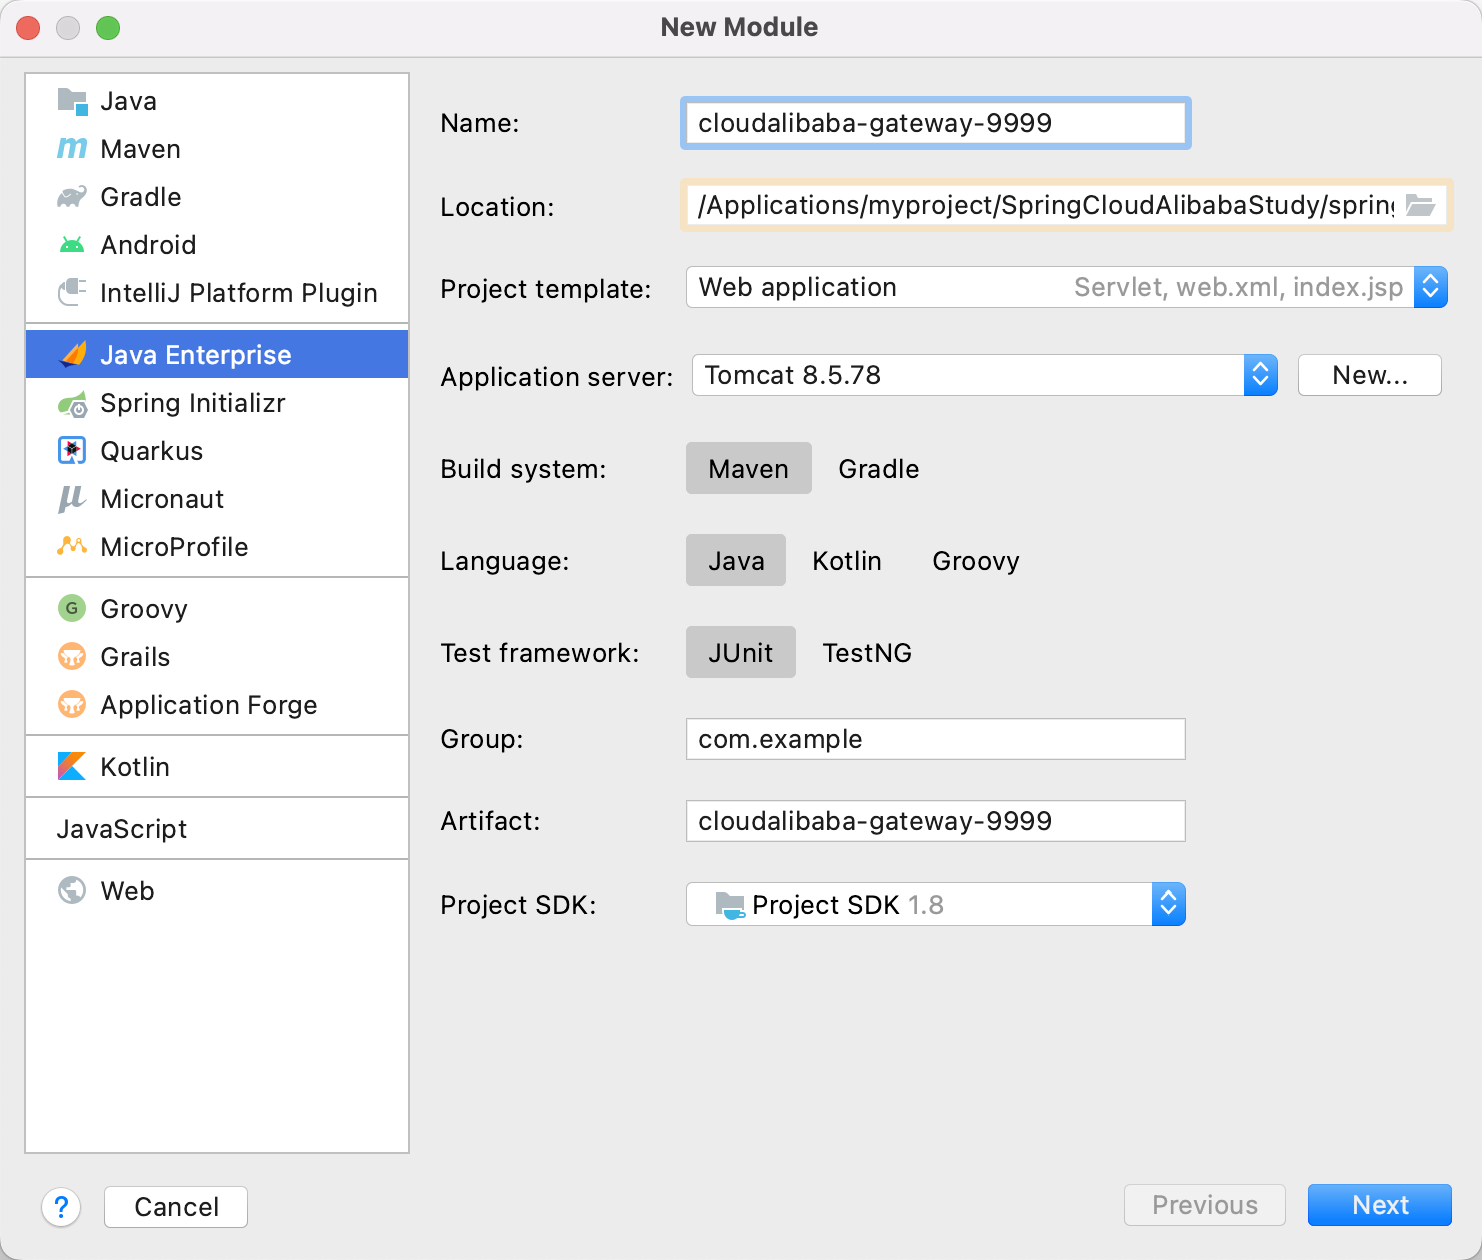Select Gradle as the build system

coord(879,469)
